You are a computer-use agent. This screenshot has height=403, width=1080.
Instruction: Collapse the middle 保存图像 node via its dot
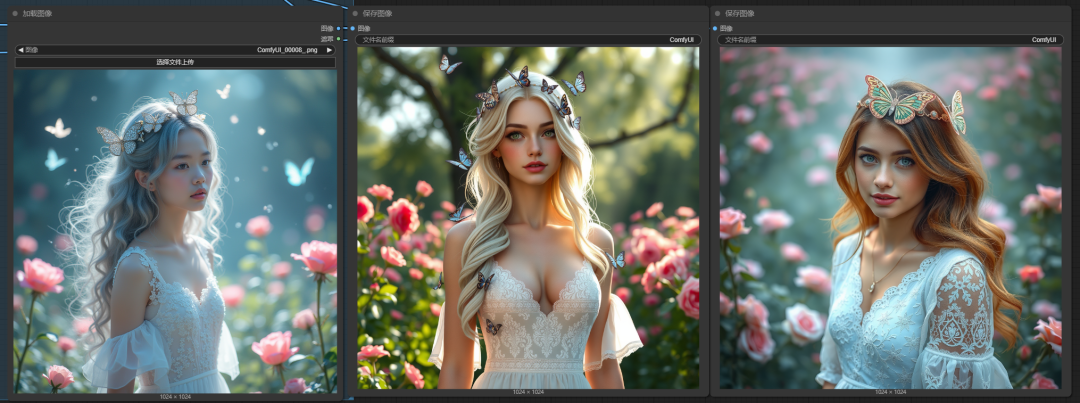click(x=355, y=13)
